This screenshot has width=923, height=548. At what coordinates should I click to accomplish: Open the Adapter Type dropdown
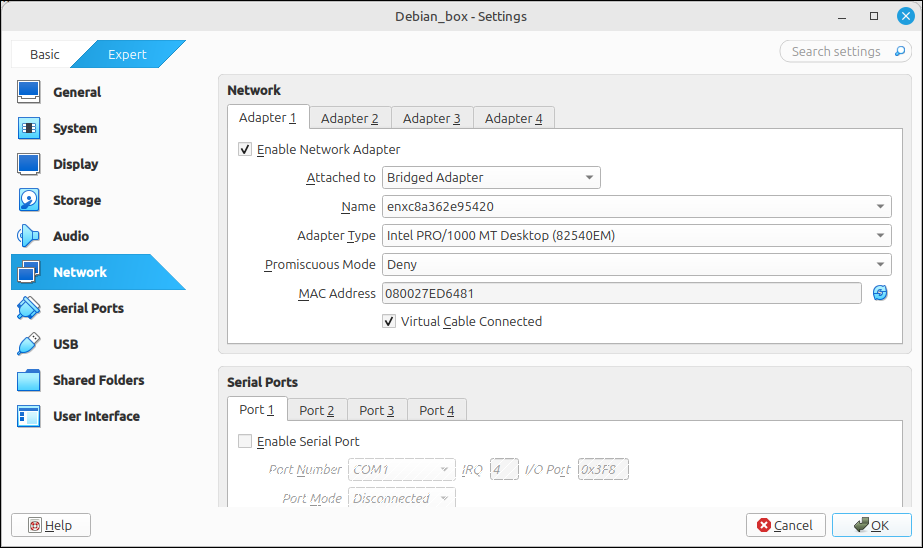coord(636,235)
